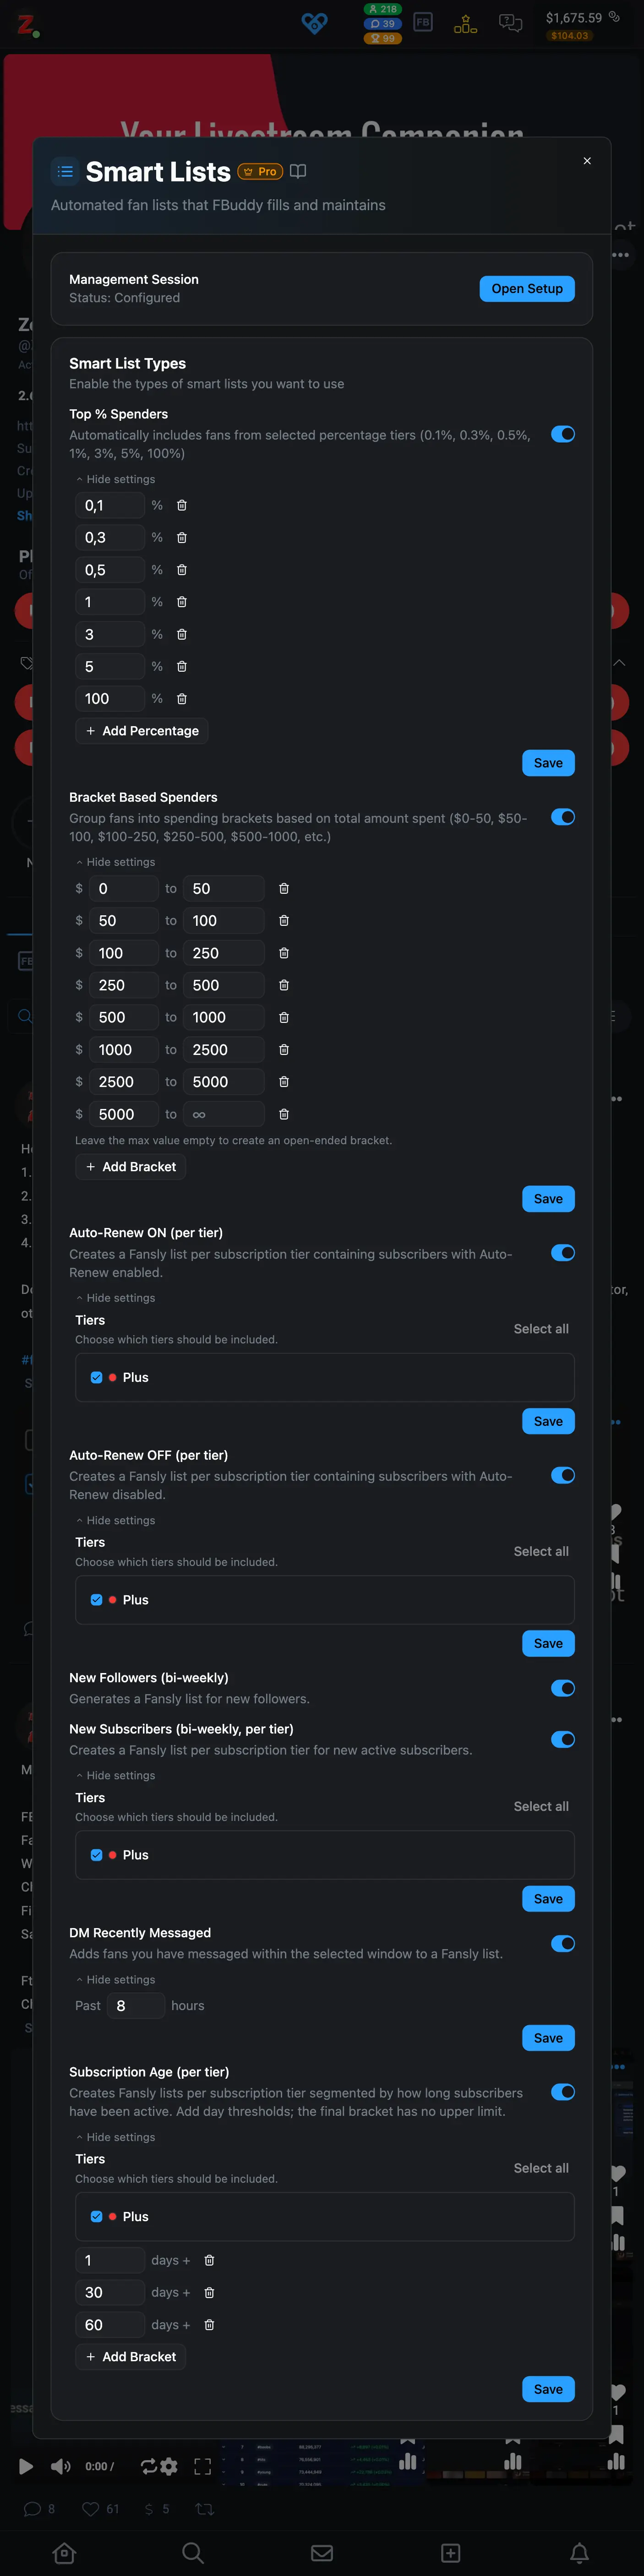Collapse DM Recently Messaged settings

(x=115, y=1979)
